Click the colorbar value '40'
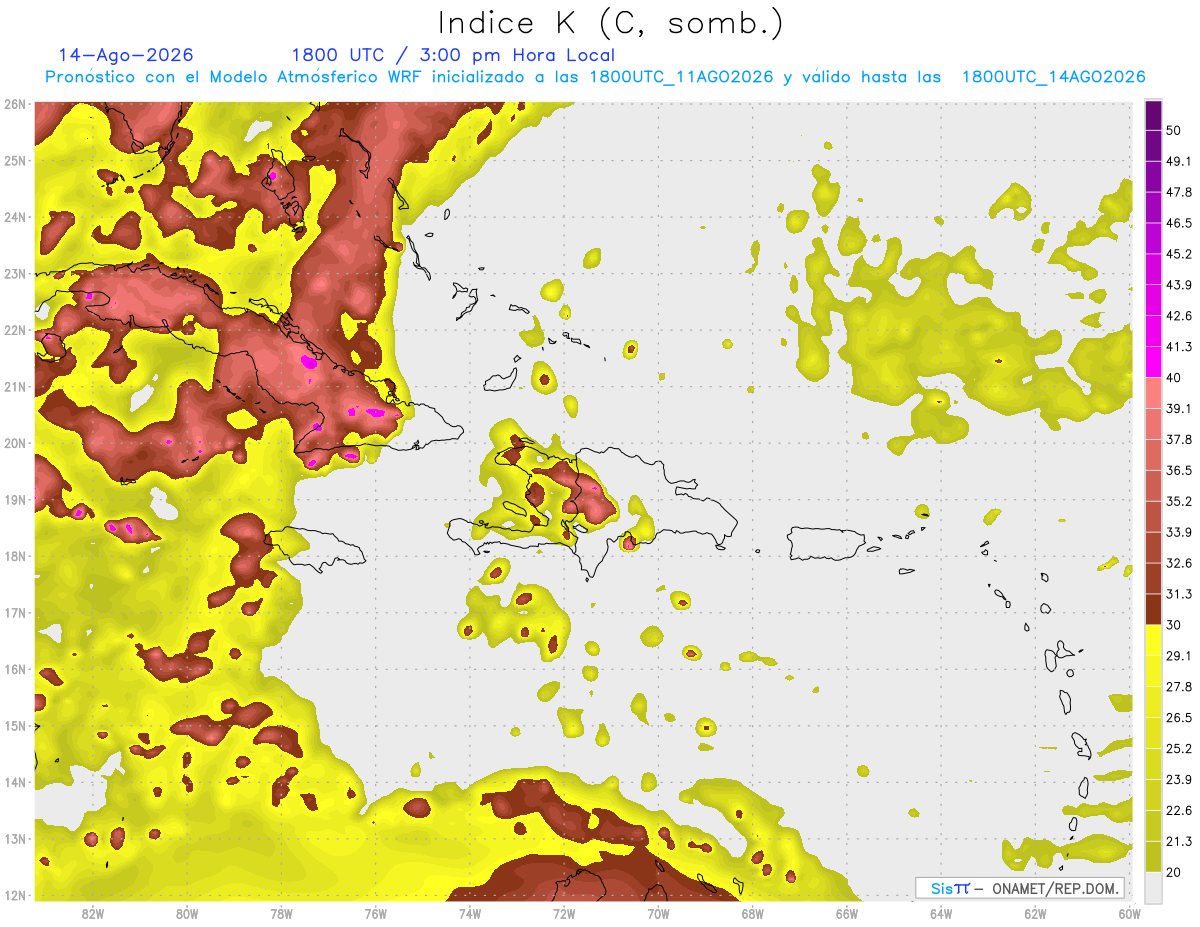The image size is (1200, 927). point(1173,378)
